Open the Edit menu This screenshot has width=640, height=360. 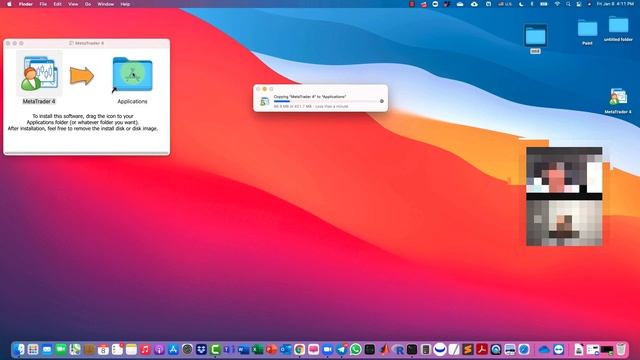coord(58,4)
